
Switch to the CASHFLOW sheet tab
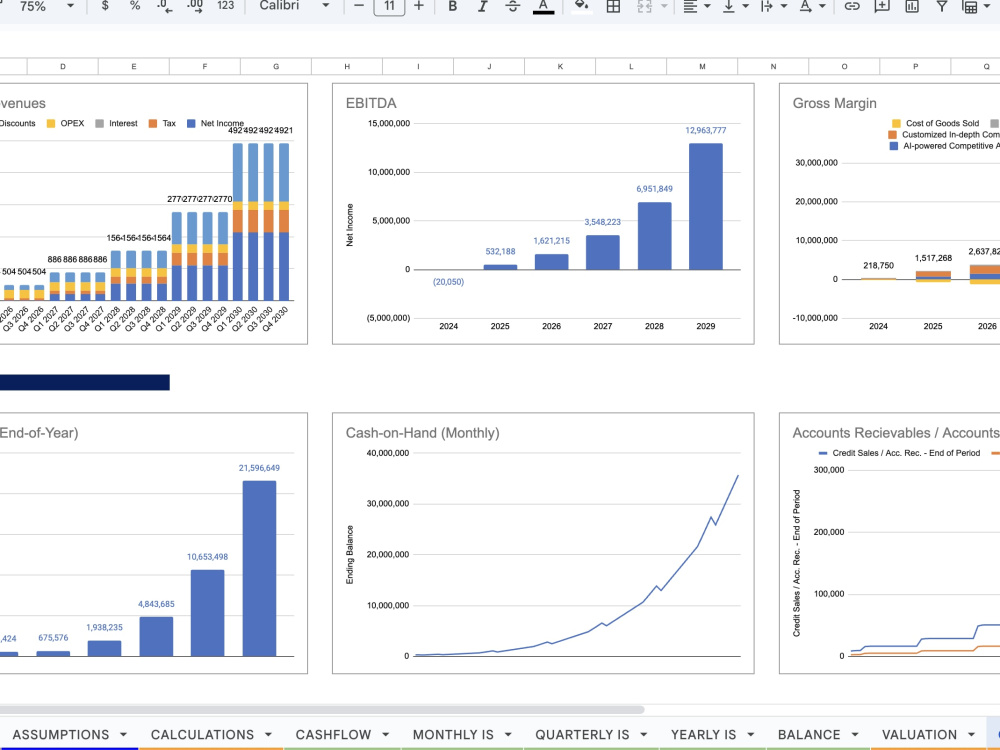tap(333, 735)
